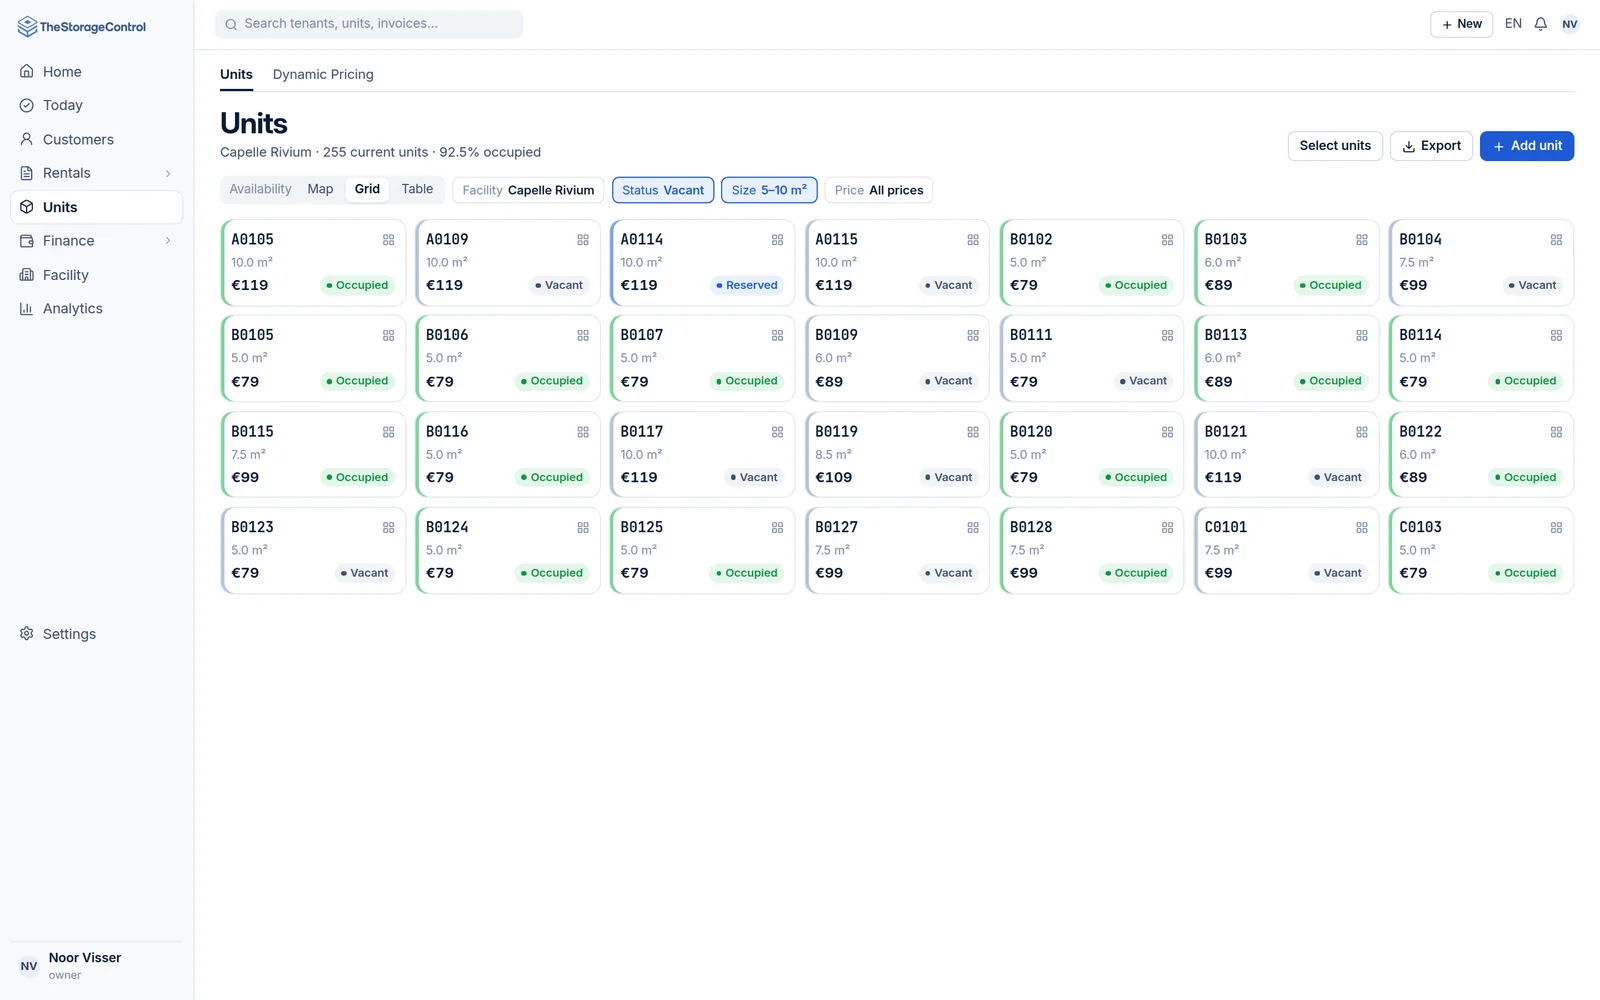Viewport: 1600px width, 1000px height.
Task: Switch to Table view
Action: [417, 189]
